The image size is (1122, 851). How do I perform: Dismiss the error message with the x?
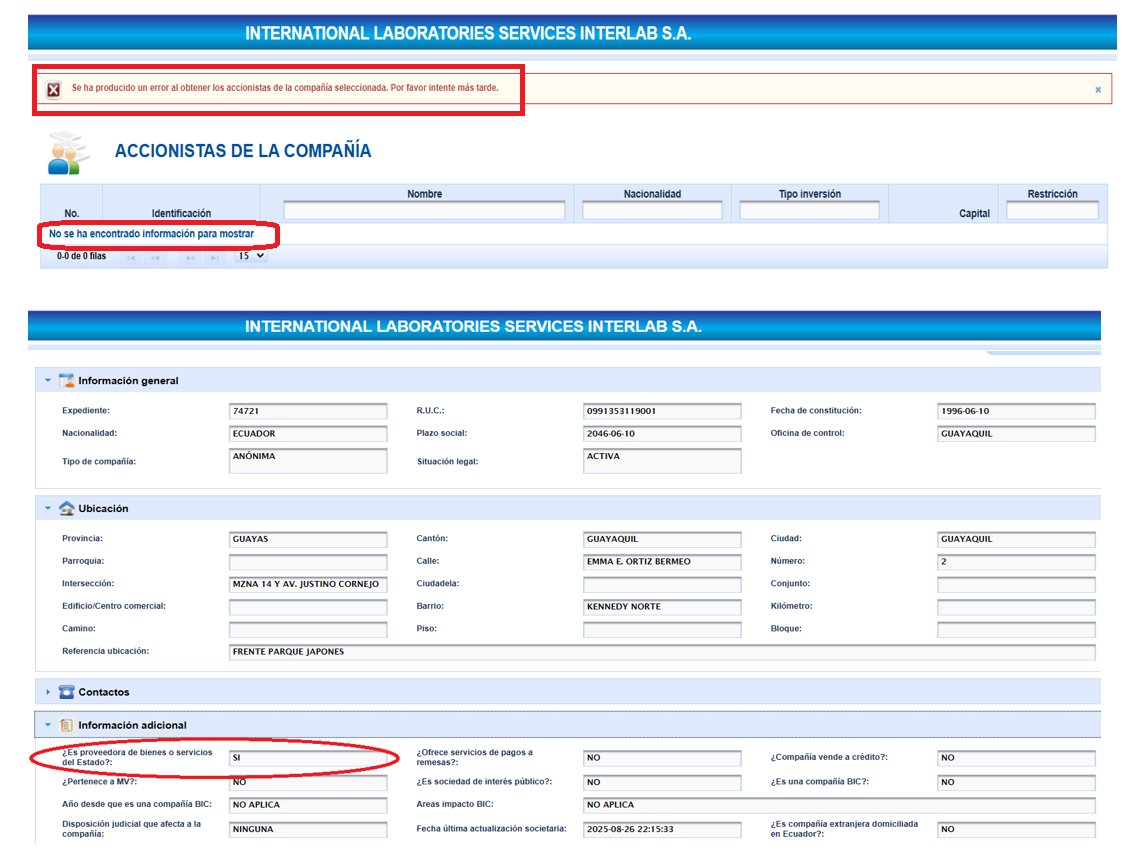click(1098, 89)
